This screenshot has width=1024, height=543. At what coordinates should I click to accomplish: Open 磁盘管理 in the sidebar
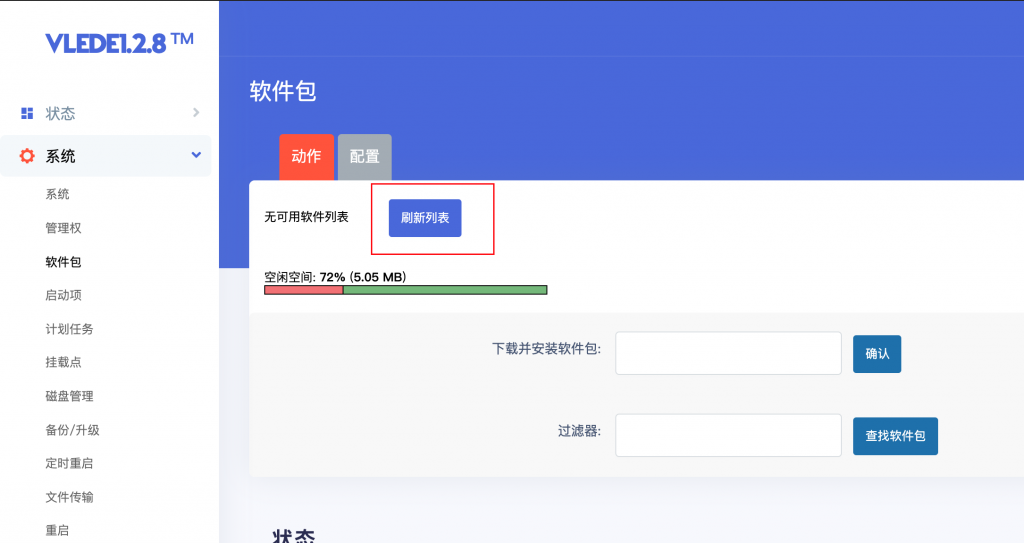(x=69, y=396)
